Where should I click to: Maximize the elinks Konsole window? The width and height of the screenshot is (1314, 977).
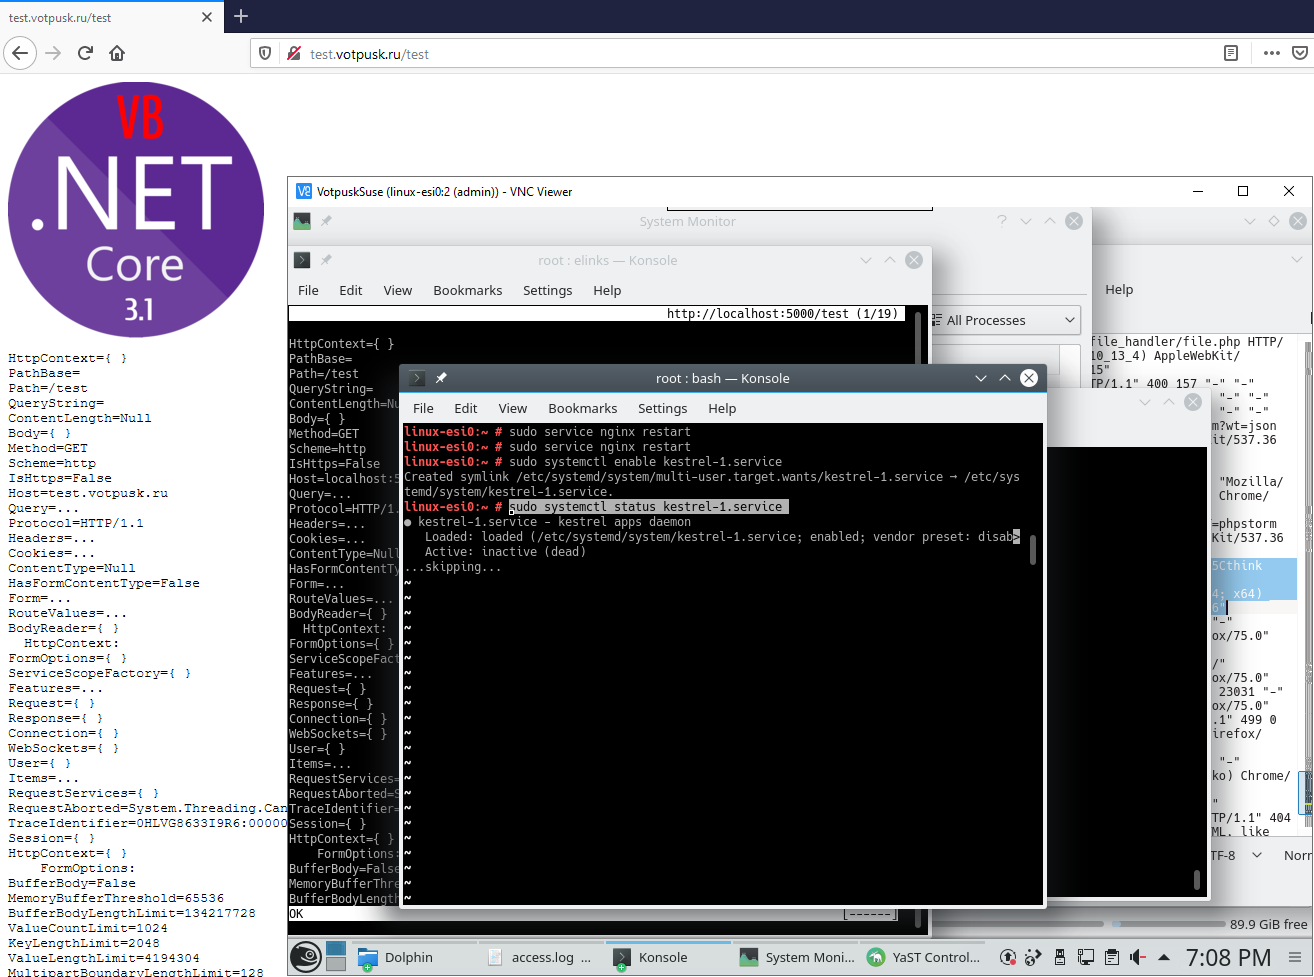[x=890, y=260]
